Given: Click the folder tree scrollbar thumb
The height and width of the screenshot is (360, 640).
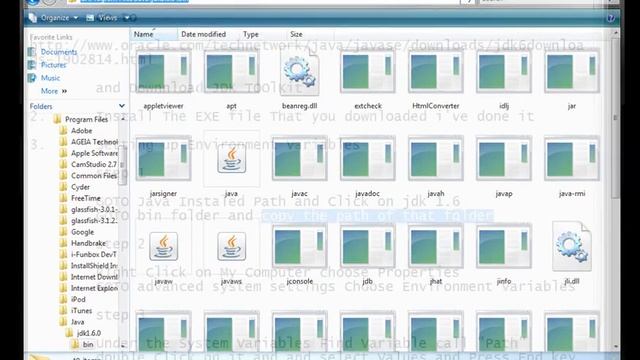Looking at the screenshot, I should pos(122,165).
